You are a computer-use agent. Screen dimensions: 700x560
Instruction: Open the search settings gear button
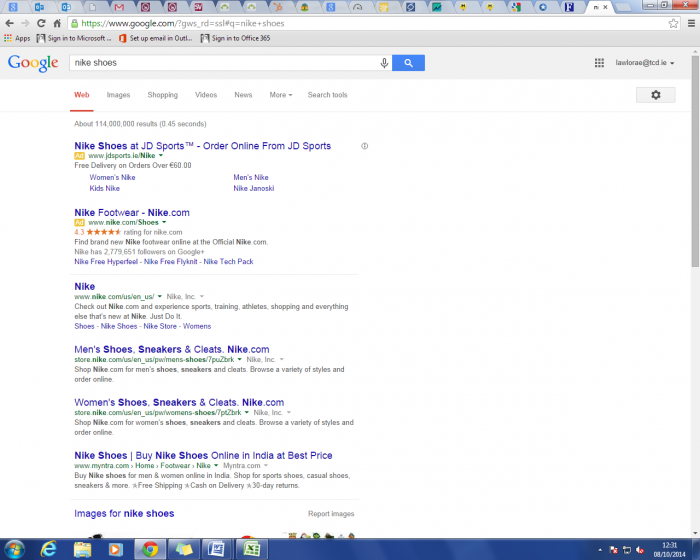(655, 95)
